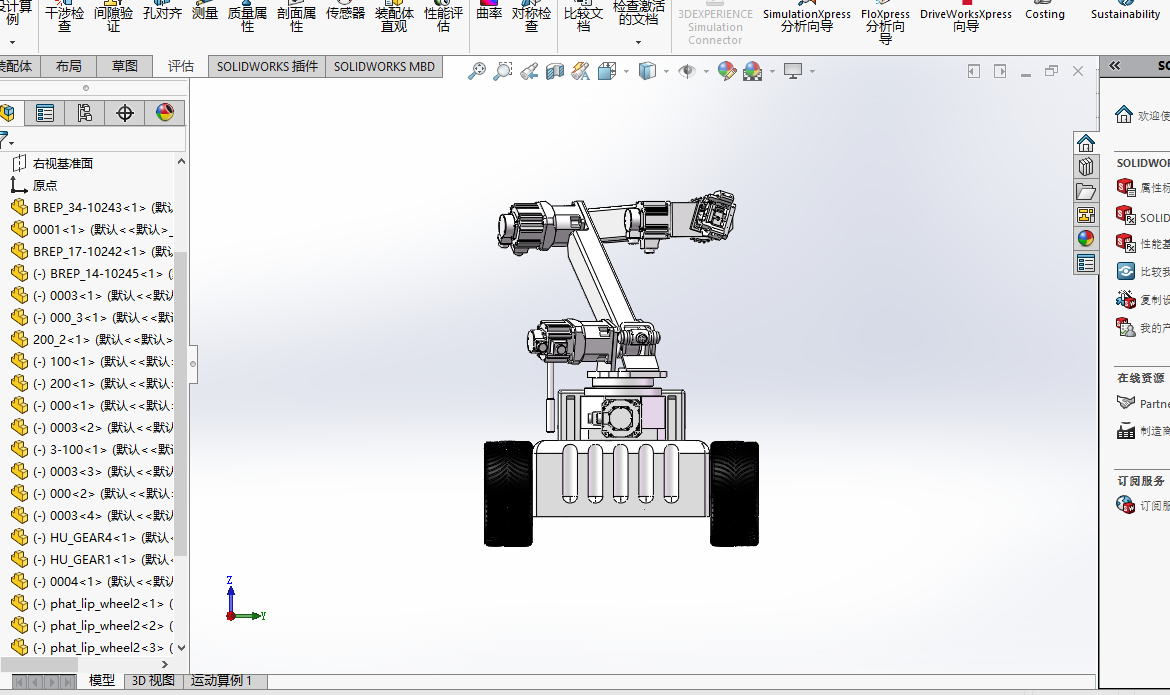Open the SOLIDWORKS MBD tab
The height and width of the screenshot is (695, 1170).
384,66
